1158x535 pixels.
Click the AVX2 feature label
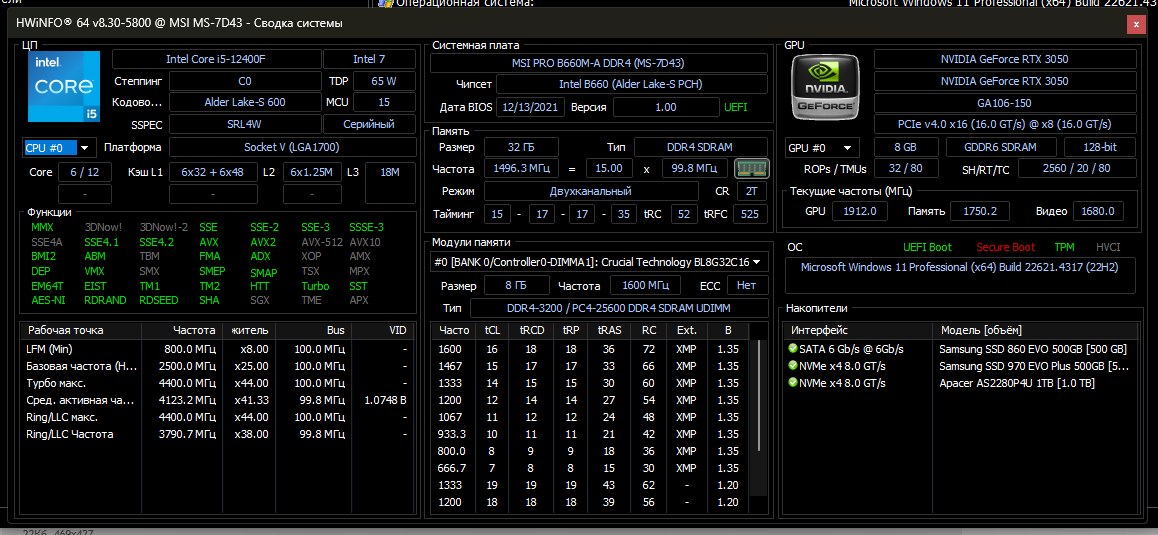pyautogui.click(x=263, y=242)
